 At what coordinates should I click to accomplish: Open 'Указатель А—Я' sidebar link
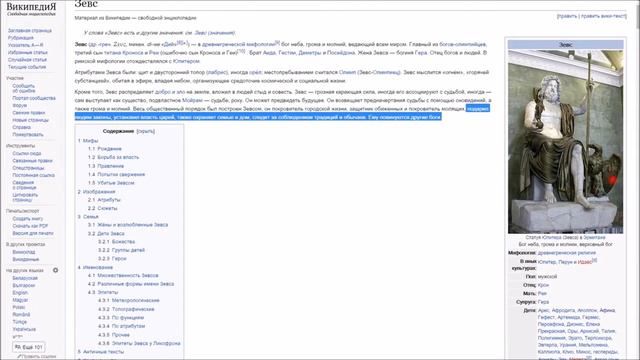pyautogui.click(x=25, y=45)
